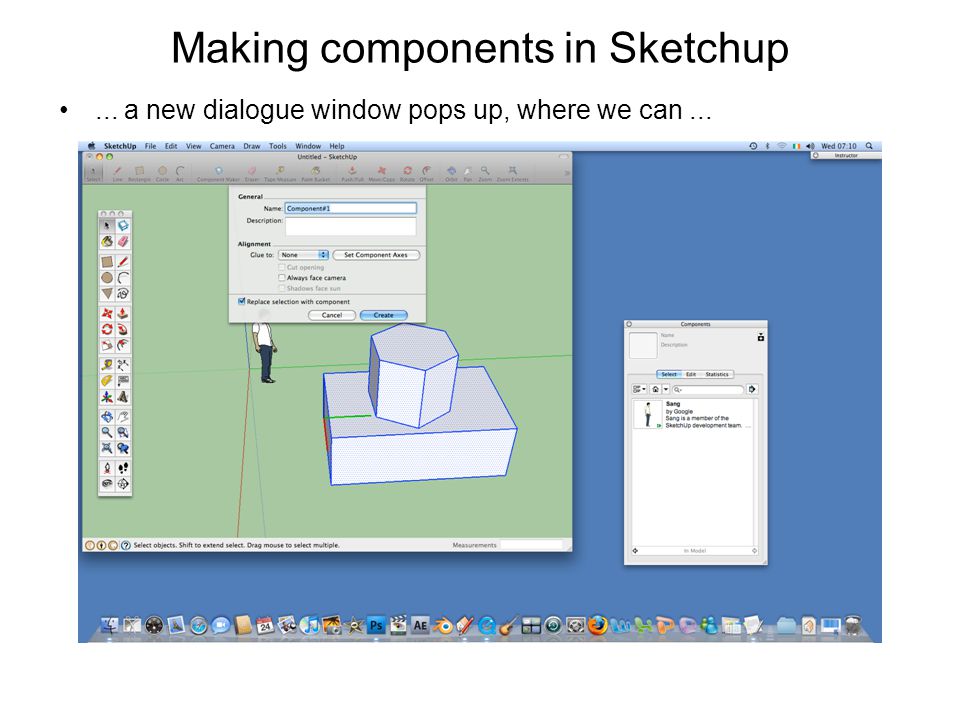This screenshot has width=960, height=720.
Task: Pick the hand Pan tool in floating palette
Action: coord(123,416)
